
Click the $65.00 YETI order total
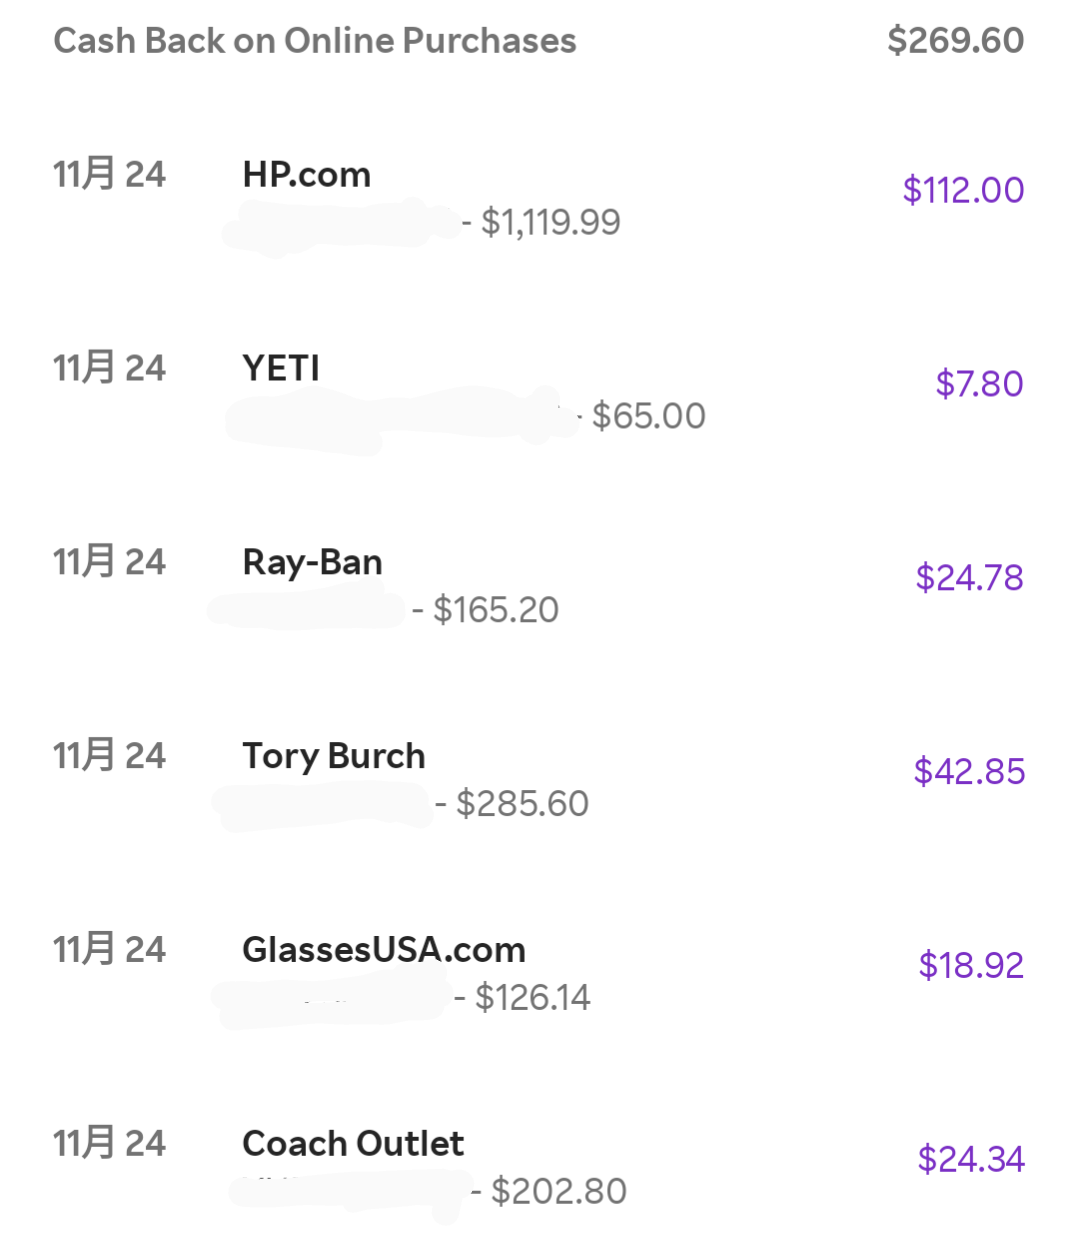coord(648,416)
